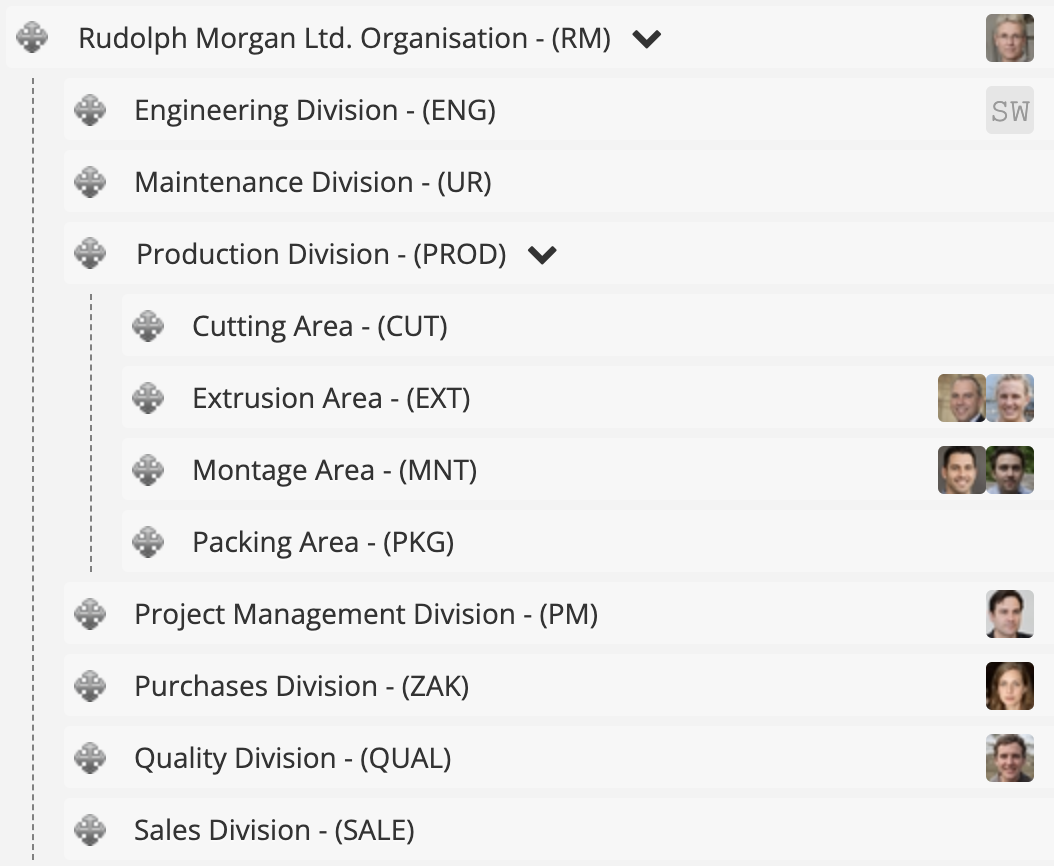Collapse the Rudolph Morgan Ltd. Organisation tree
The height and width of the screenshot is (866, 1054).
647,39
